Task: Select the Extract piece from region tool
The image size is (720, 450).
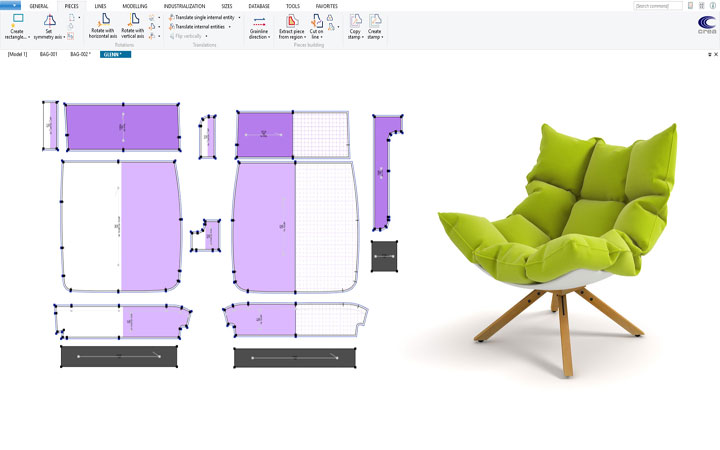Action: pyautogui.click(x=291, y=20)
